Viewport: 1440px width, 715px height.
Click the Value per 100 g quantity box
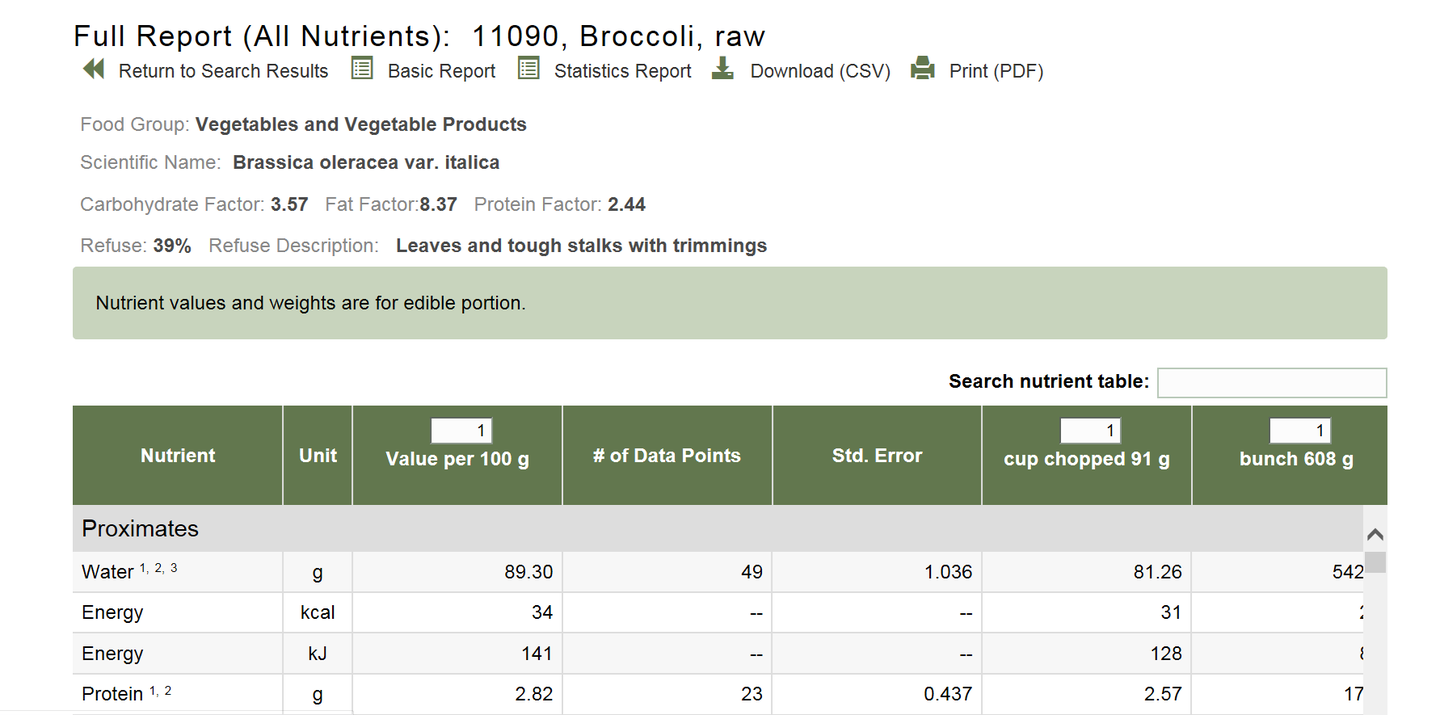pyautogui.click(x=462, y=431)
